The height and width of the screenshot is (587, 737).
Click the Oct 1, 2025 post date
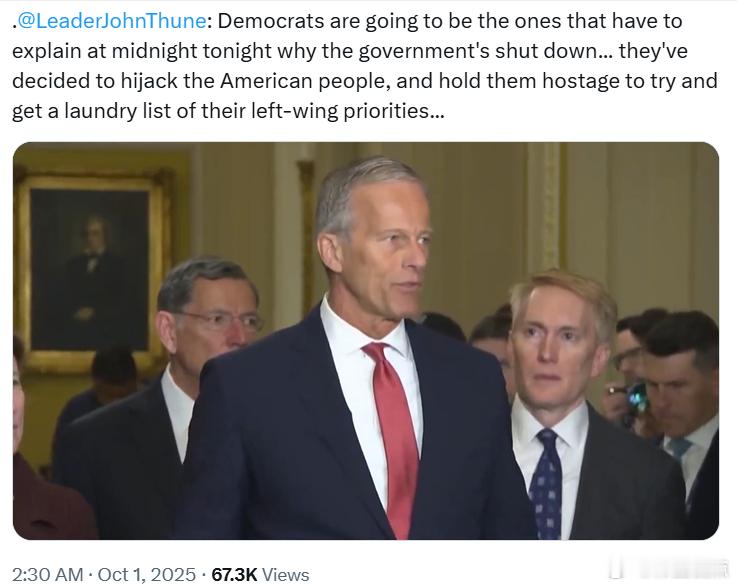click(147, 574)
